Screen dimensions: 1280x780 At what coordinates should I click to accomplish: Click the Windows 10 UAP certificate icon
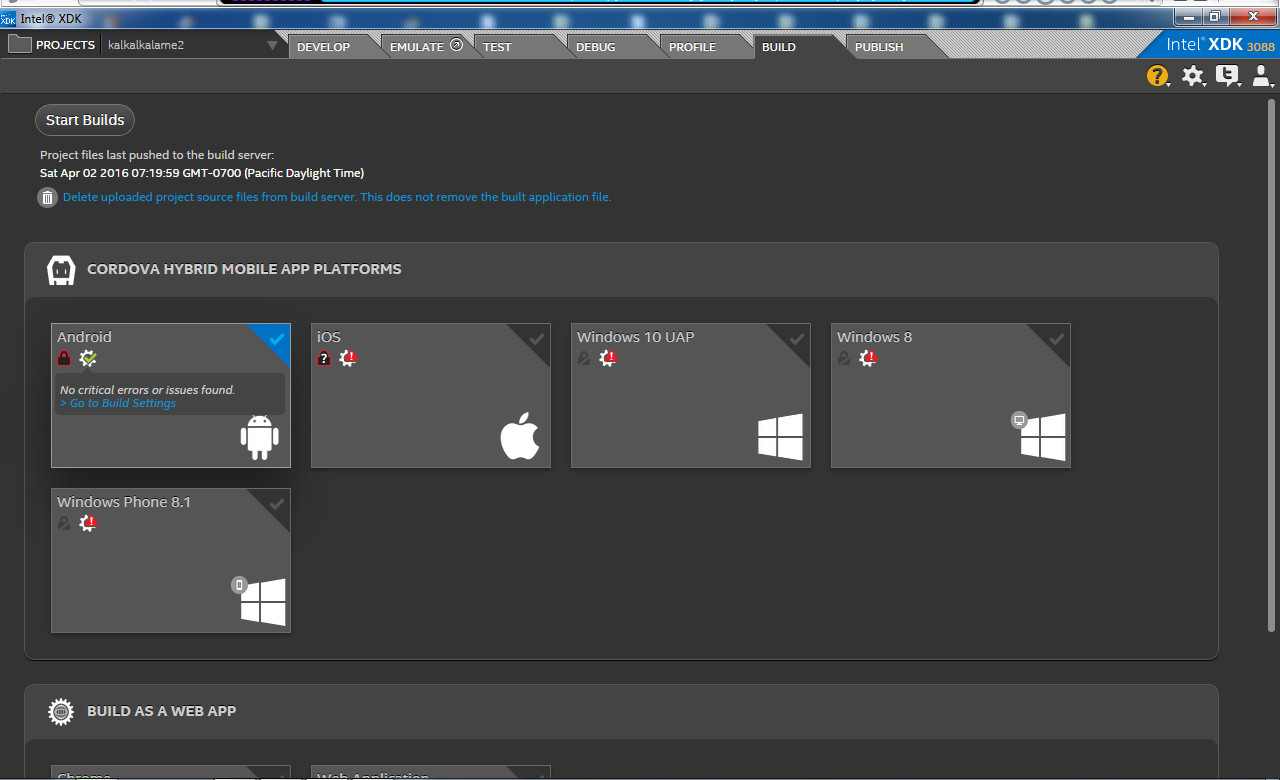tap(584, 358)
